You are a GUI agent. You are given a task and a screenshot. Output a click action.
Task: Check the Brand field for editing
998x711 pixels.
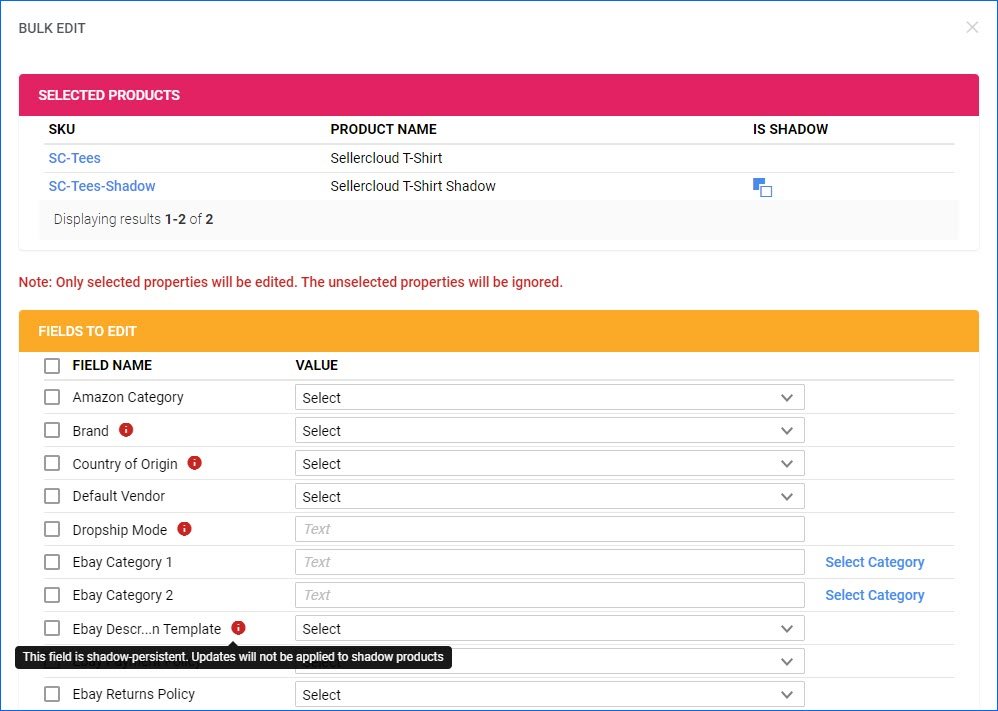[x=51, y=430]
